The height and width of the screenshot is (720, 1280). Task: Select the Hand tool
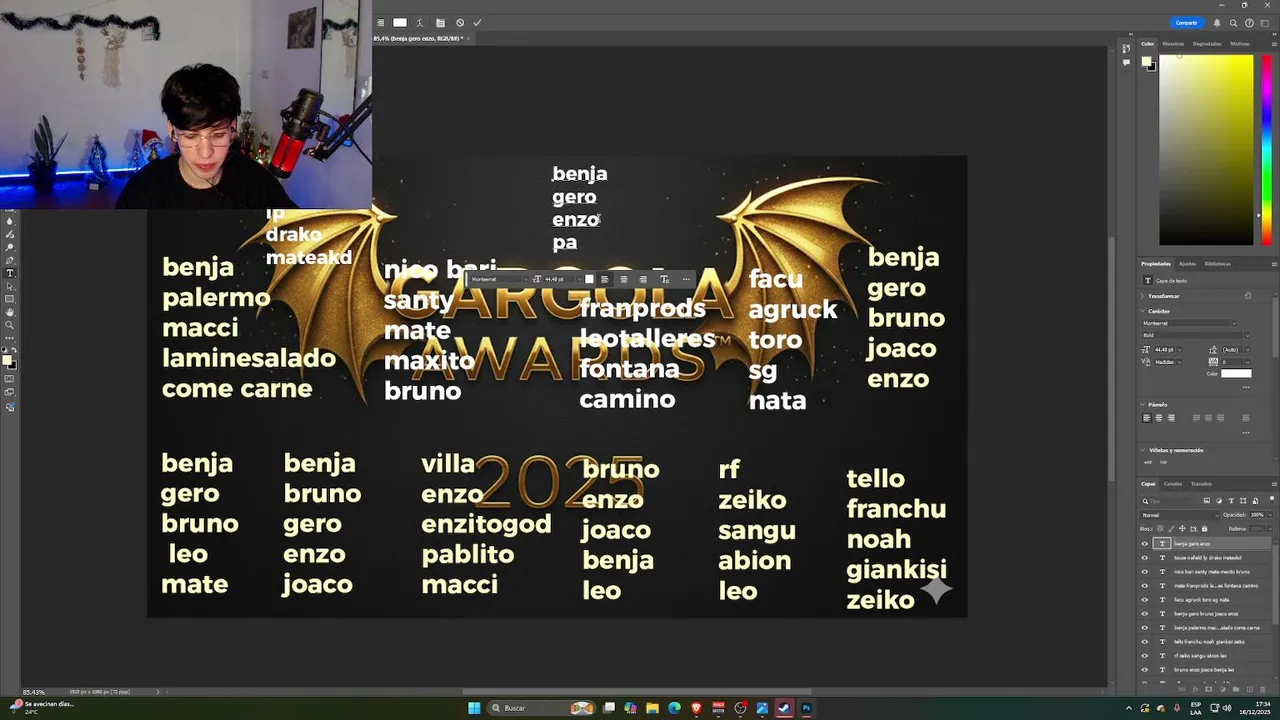10,312
